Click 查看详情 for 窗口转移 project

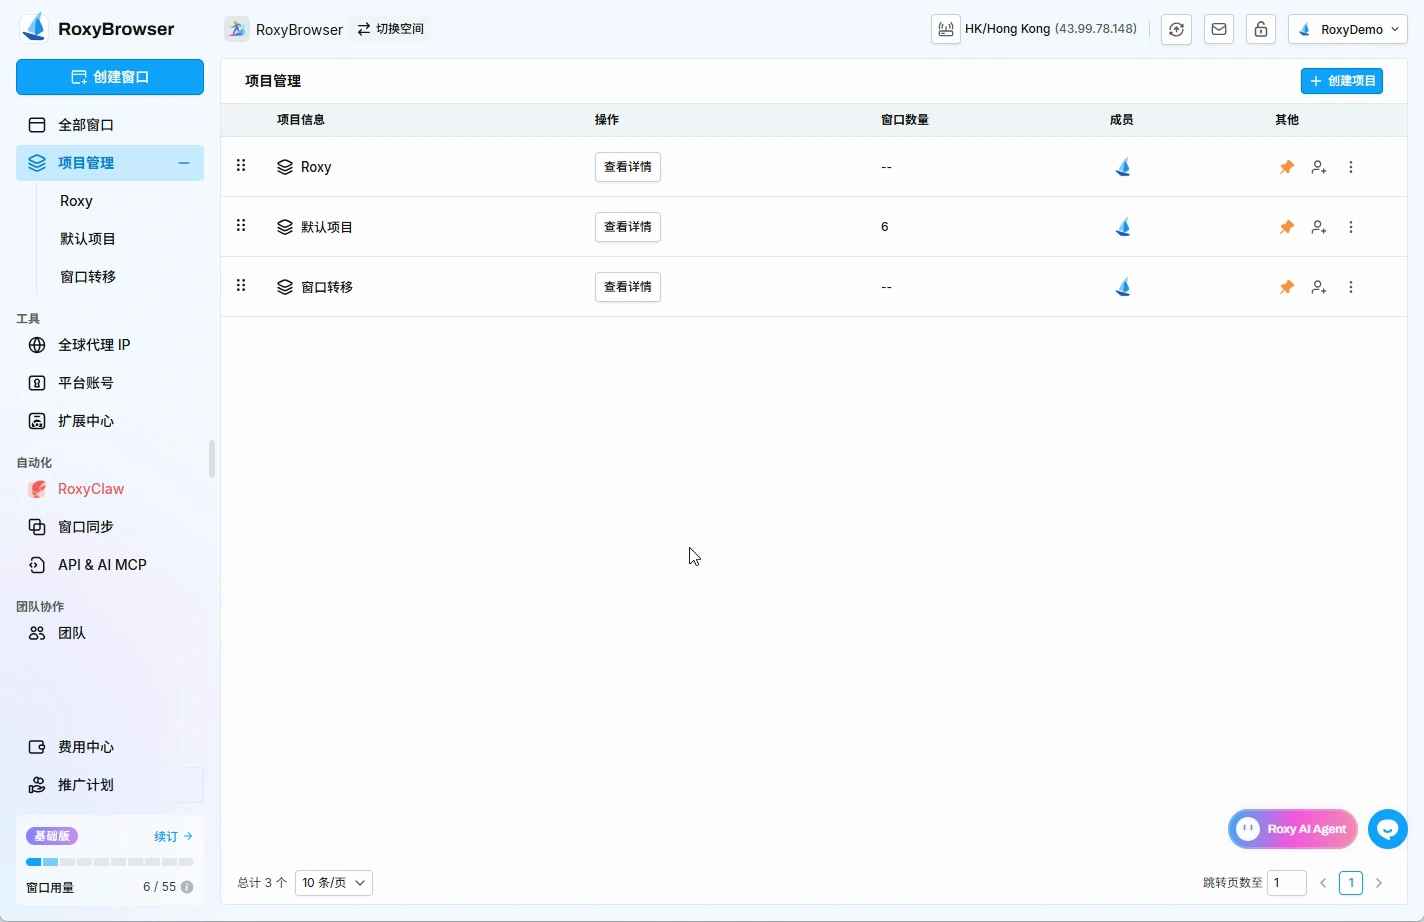pos(628,287)
